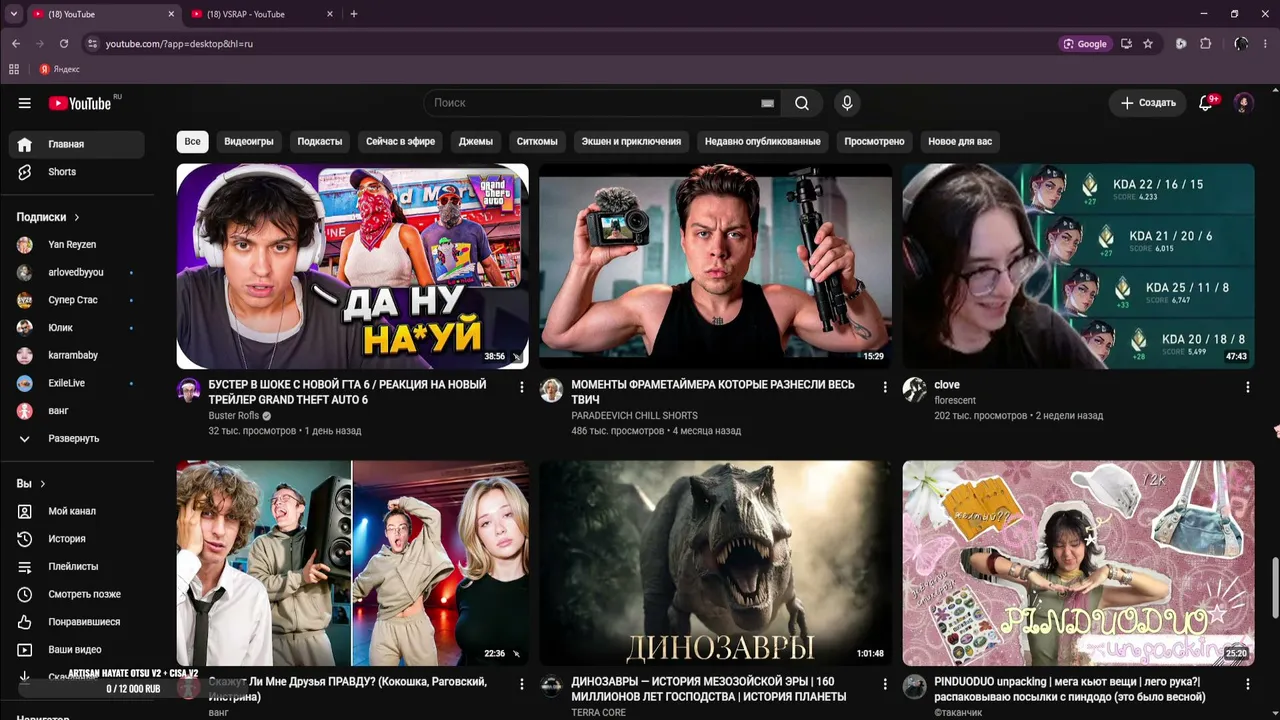Go back in browser
Viewport: 1280px width, 720px height.
[16, 44]
